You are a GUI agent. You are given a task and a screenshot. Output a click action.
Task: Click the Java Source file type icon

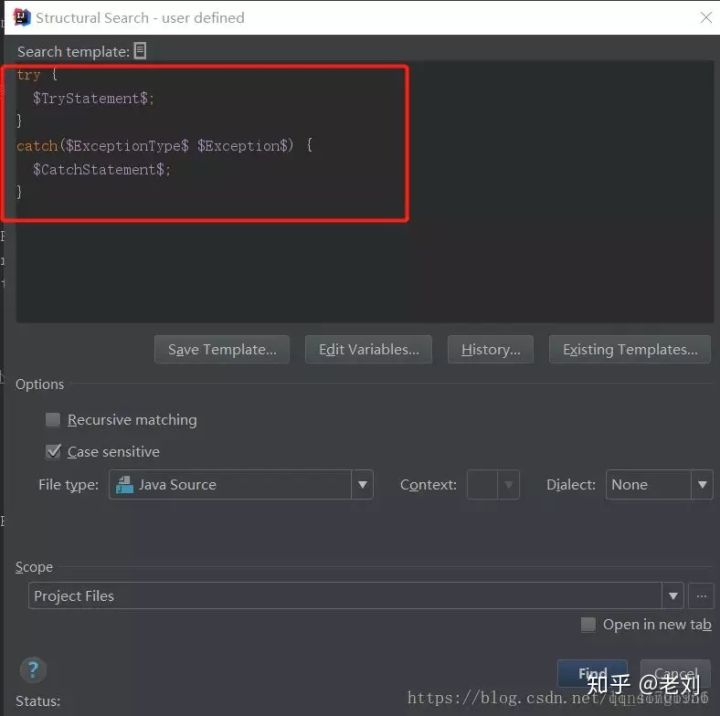coord(124,485)
